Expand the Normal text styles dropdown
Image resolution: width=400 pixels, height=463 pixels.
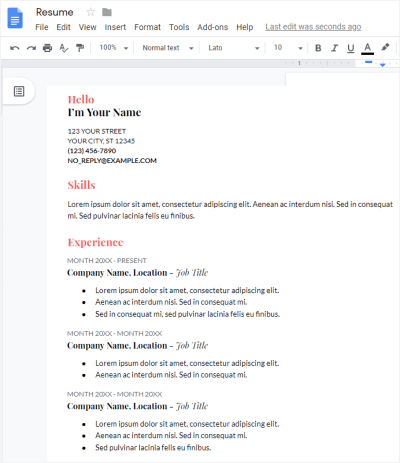(x=168, y=48)
